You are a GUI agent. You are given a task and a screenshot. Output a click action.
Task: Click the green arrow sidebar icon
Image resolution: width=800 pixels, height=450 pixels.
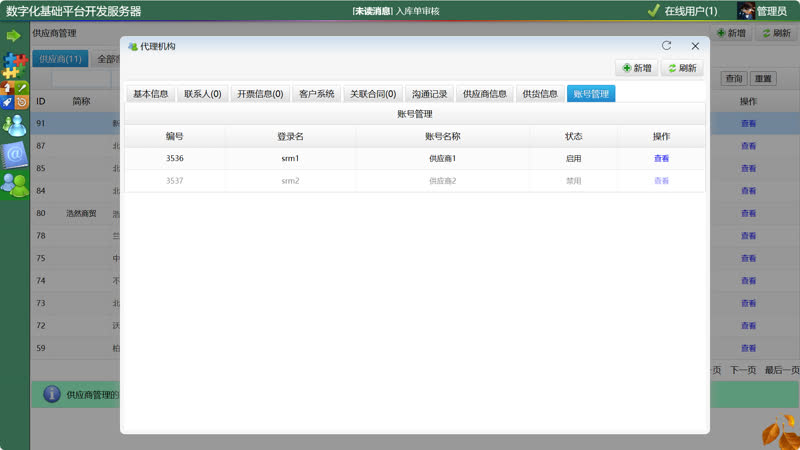14,35
